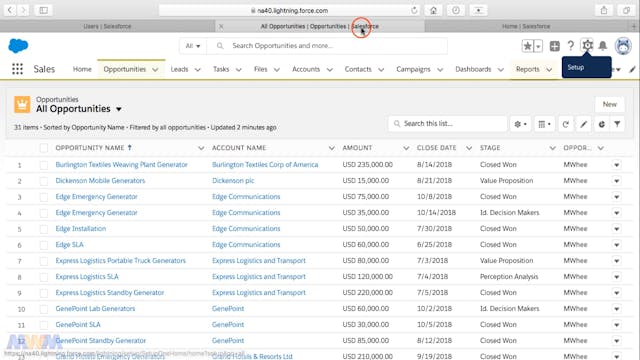Show the browser tab overview icon

pos(626,10)
